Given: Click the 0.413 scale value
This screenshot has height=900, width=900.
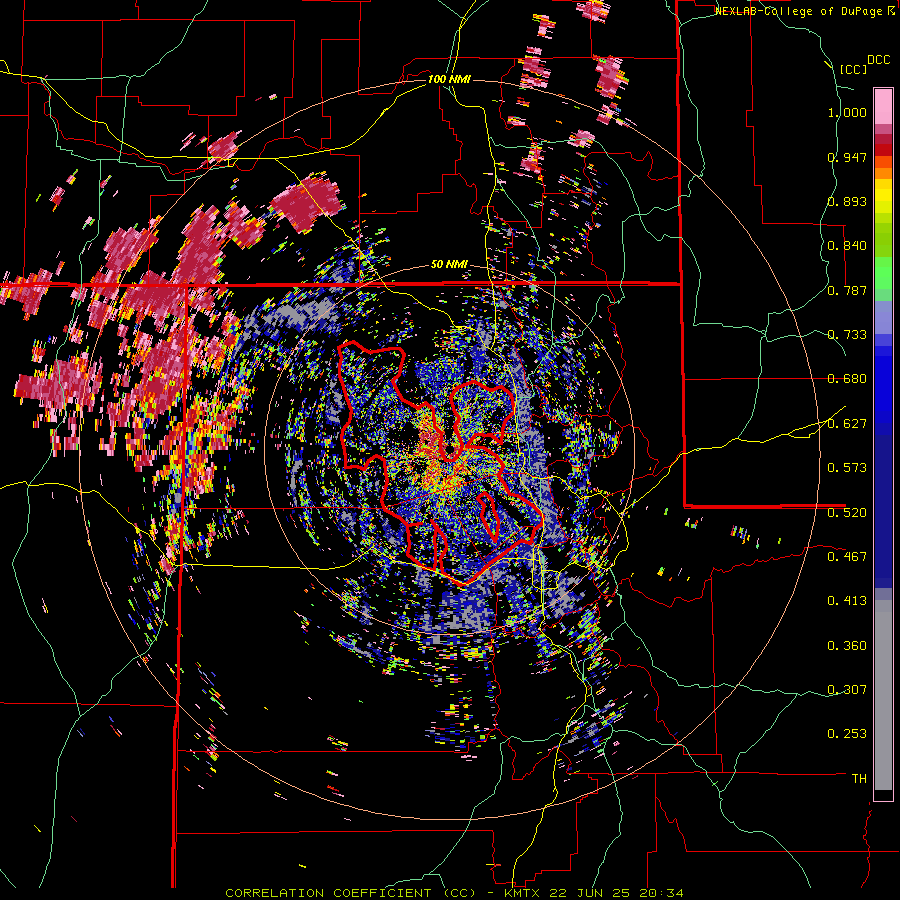Looking at the screenshot, I should click(x=847, y=601).
